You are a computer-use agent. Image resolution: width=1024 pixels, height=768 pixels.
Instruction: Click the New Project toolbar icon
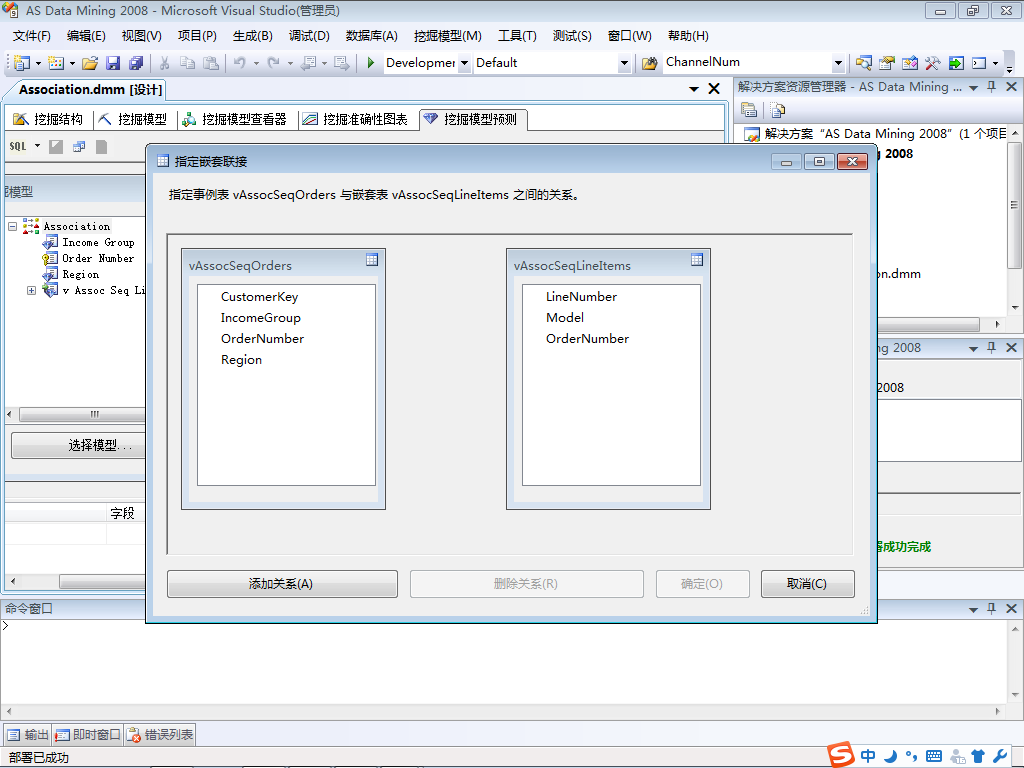tap(22, 63)
